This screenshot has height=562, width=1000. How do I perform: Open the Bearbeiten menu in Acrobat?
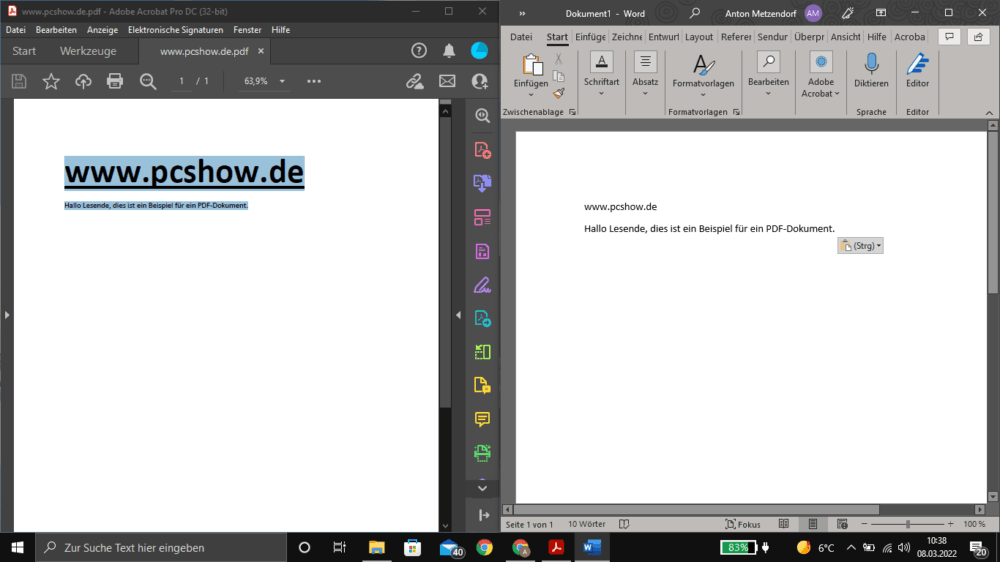(x=56, y=30)
